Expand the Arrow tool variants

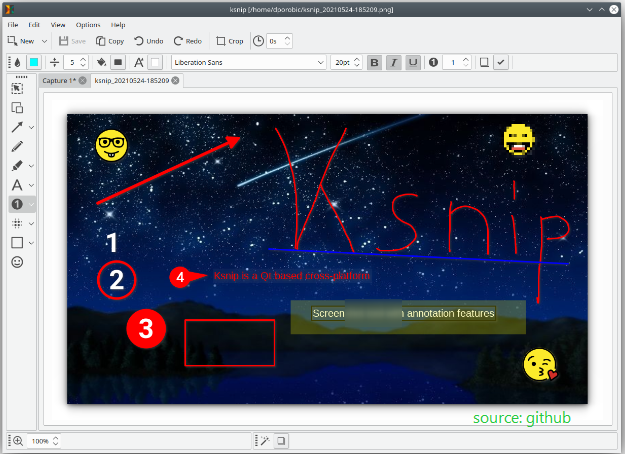(x=31, y=128)
